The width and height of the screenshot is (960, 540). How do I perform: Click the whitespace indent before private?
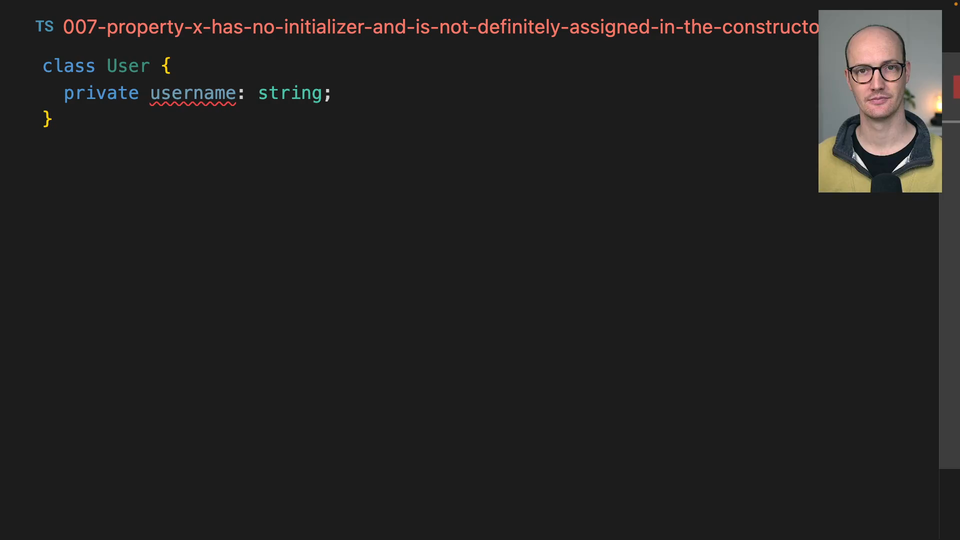coord(52,93)
